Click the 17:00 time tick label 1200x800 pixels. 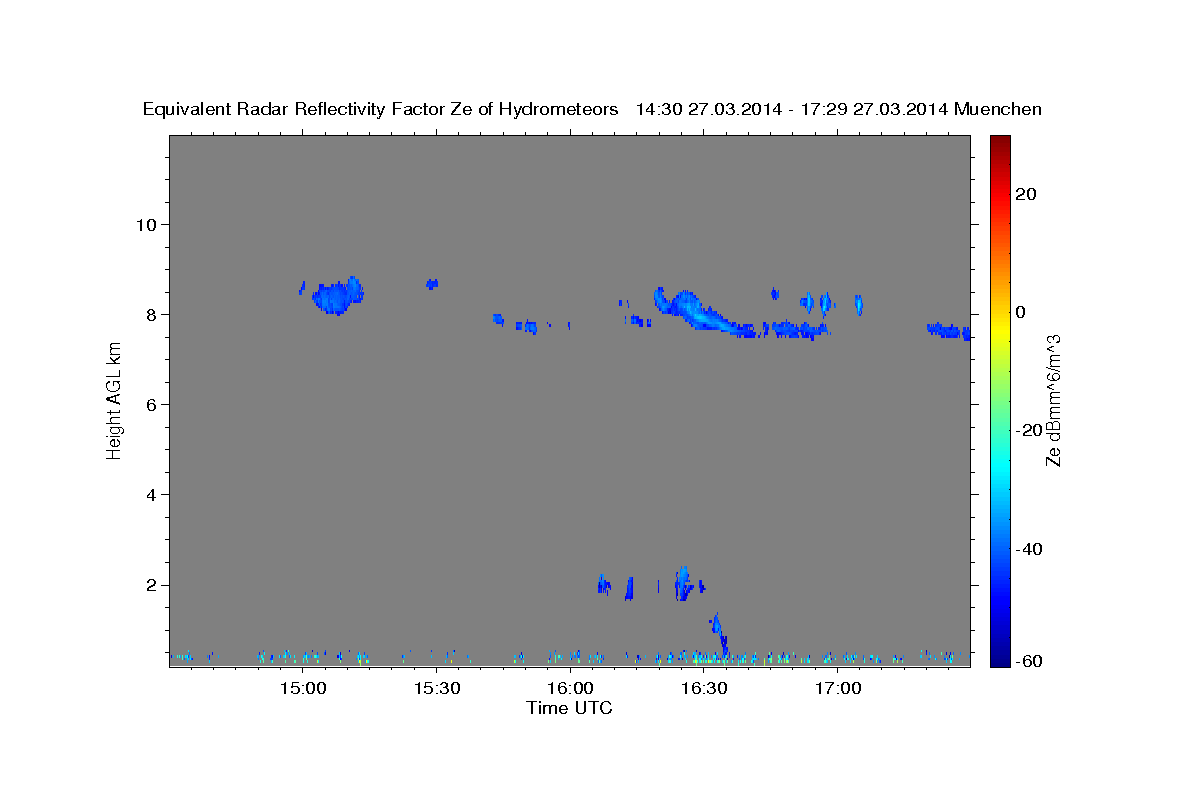(x=838, y=689)
